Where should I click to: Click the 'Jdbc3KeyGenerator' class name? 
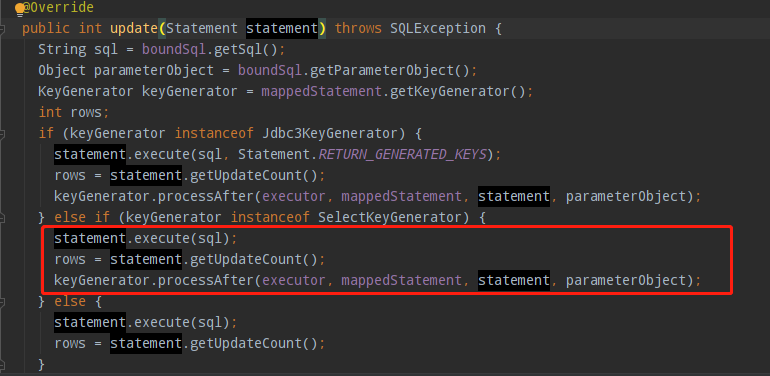(330, 134)
